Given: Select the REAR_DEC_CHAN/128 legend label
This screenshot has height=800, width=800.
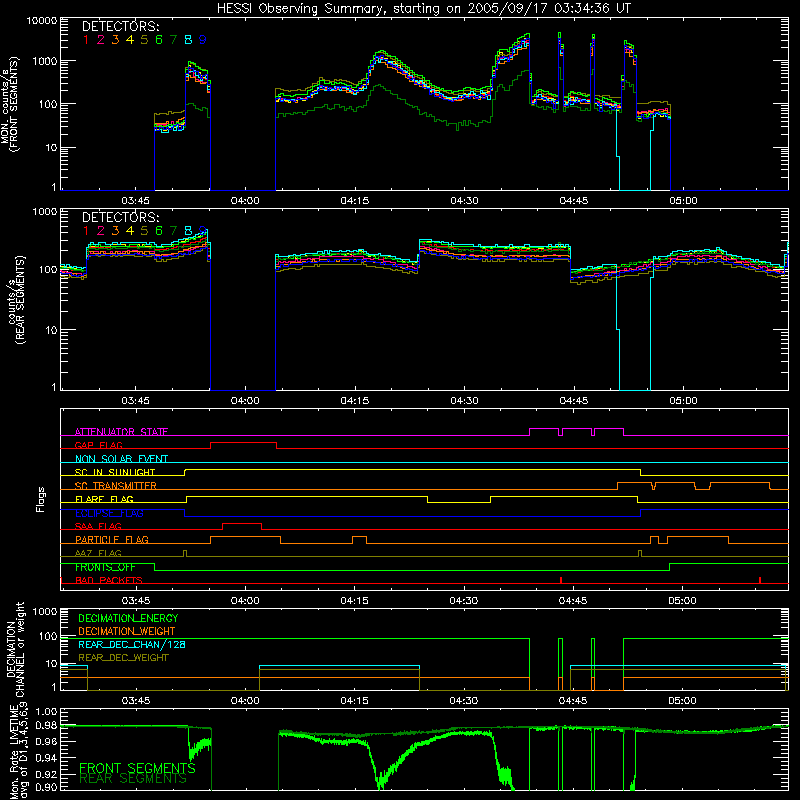Looking at the screenshot, I should pyautogui.click(x=132, y=645).
